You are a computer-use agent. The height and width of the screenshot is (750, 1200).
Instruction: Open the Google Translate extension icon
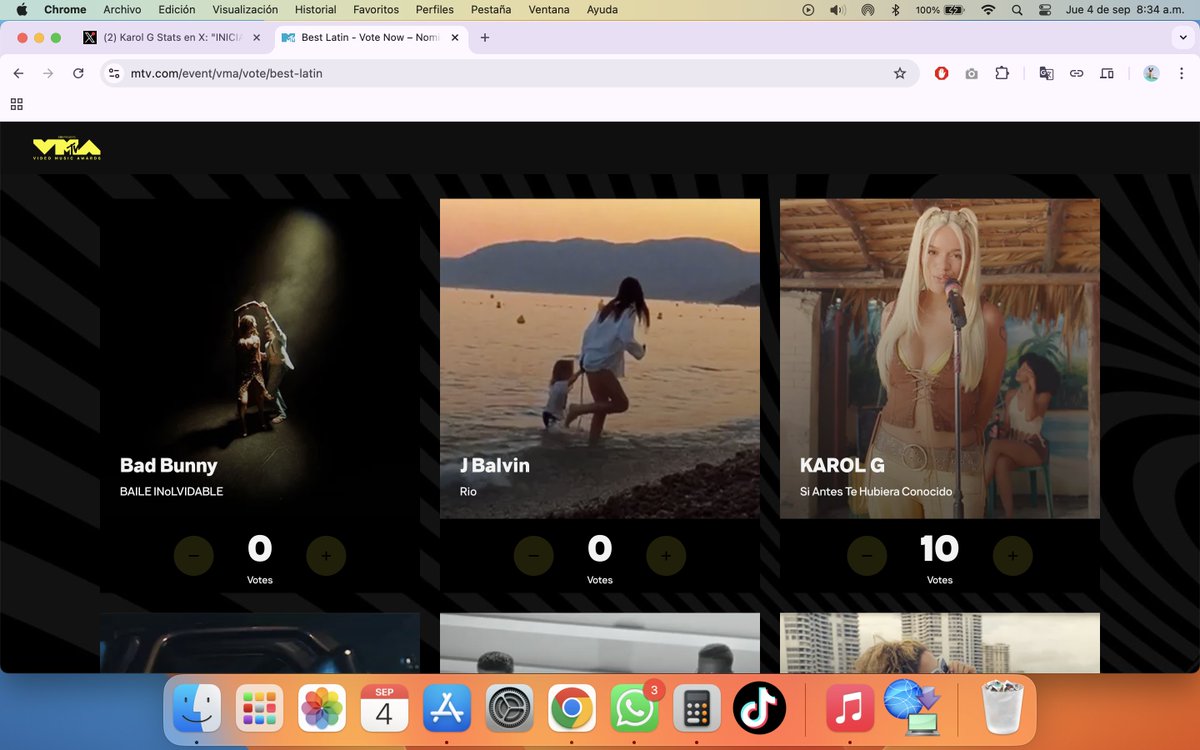tap(1046, 73)
